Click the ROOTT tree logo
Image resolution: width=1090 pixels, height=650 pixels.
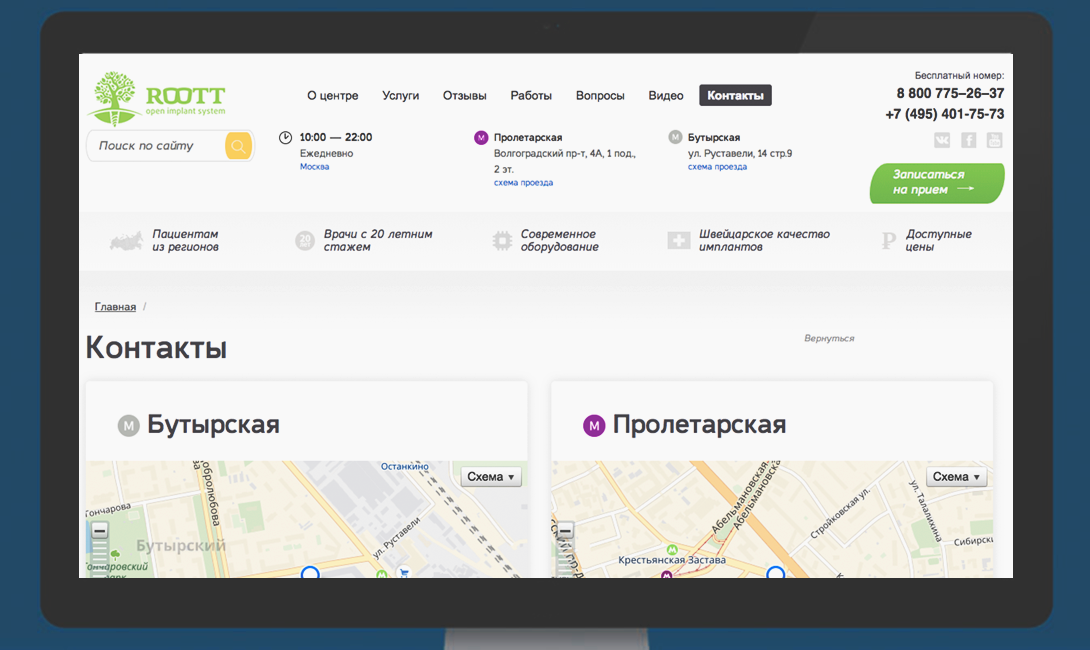click(113, 99)
